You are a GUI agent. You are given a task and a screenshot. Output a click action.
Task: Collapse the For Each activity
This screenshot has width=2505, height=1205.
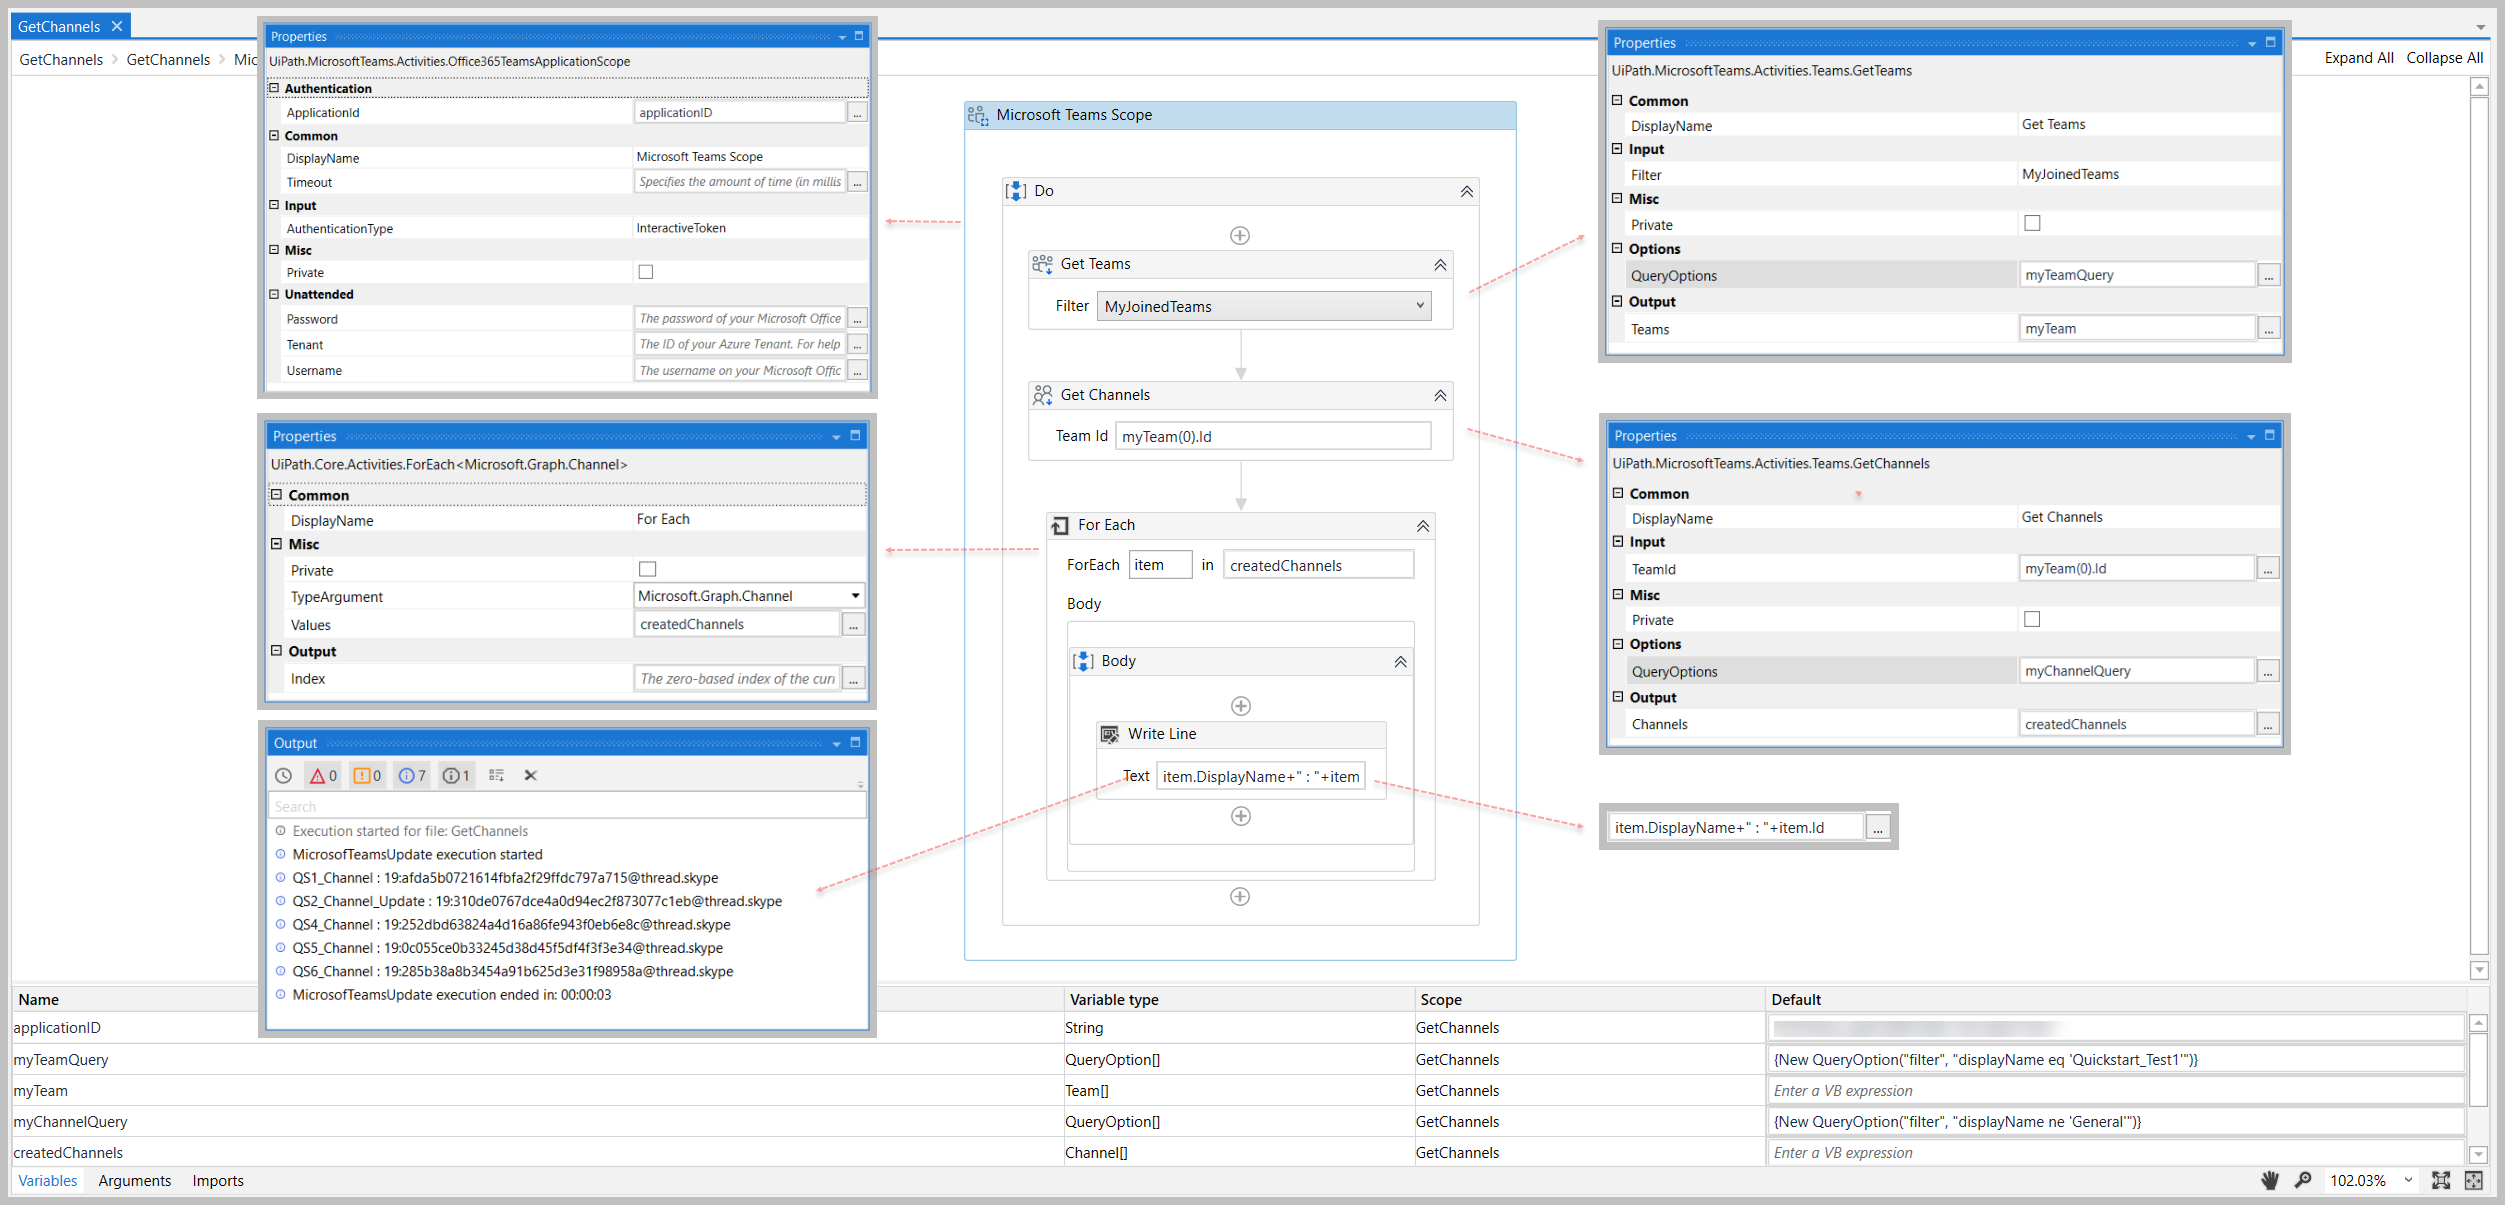tap(1423, 526)
